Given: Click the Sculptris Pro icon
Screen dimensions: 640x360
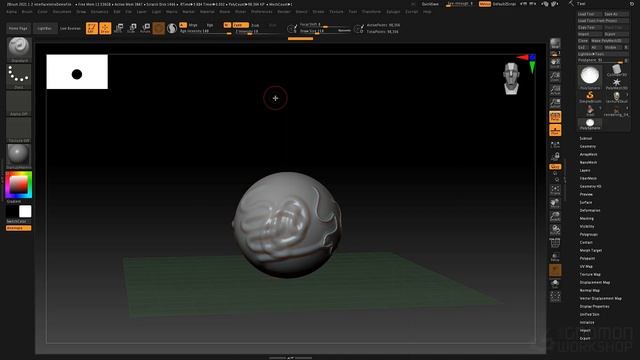Looking at the screenshot, I should pyautogui.click(x=172, y=28).
